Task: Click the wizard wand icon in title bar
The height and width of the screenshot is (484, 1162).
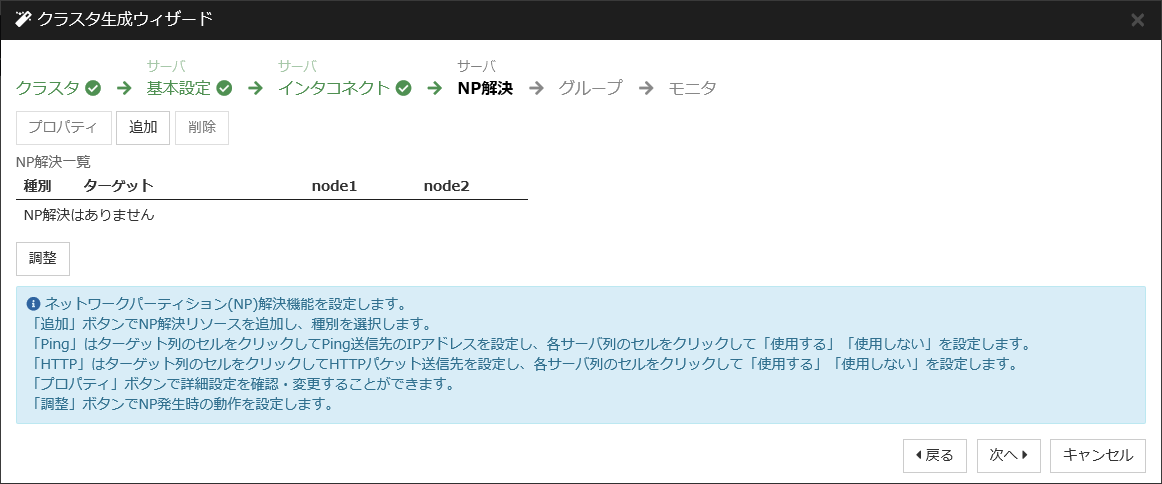Action: pos(23,19)
